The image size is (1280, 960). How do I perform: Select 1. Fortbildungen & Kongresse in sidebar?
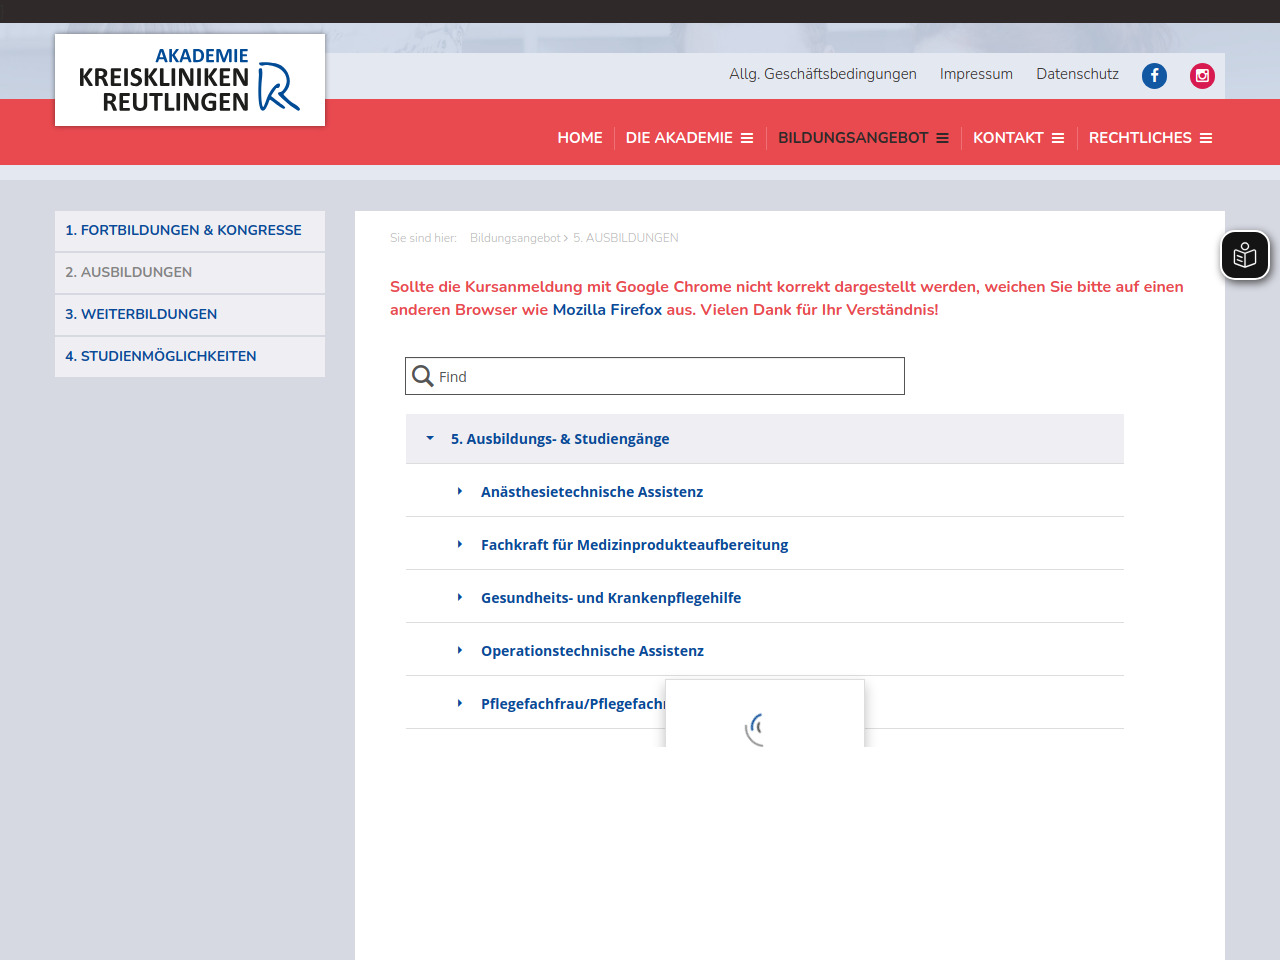click(x=183, y=230)
